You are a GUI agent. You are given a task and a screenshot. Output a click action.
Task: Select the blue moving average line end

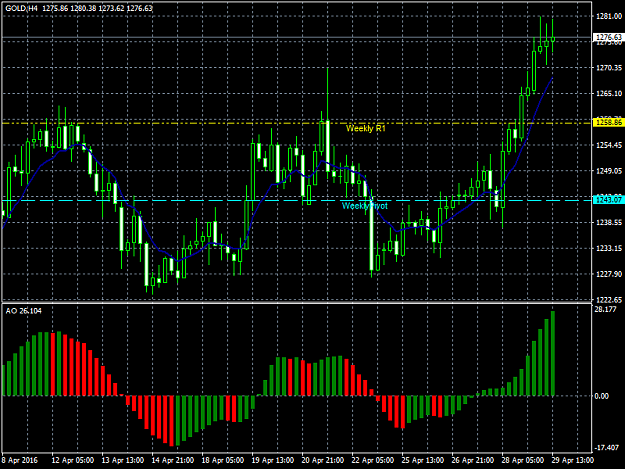click(x=552, y=78)
